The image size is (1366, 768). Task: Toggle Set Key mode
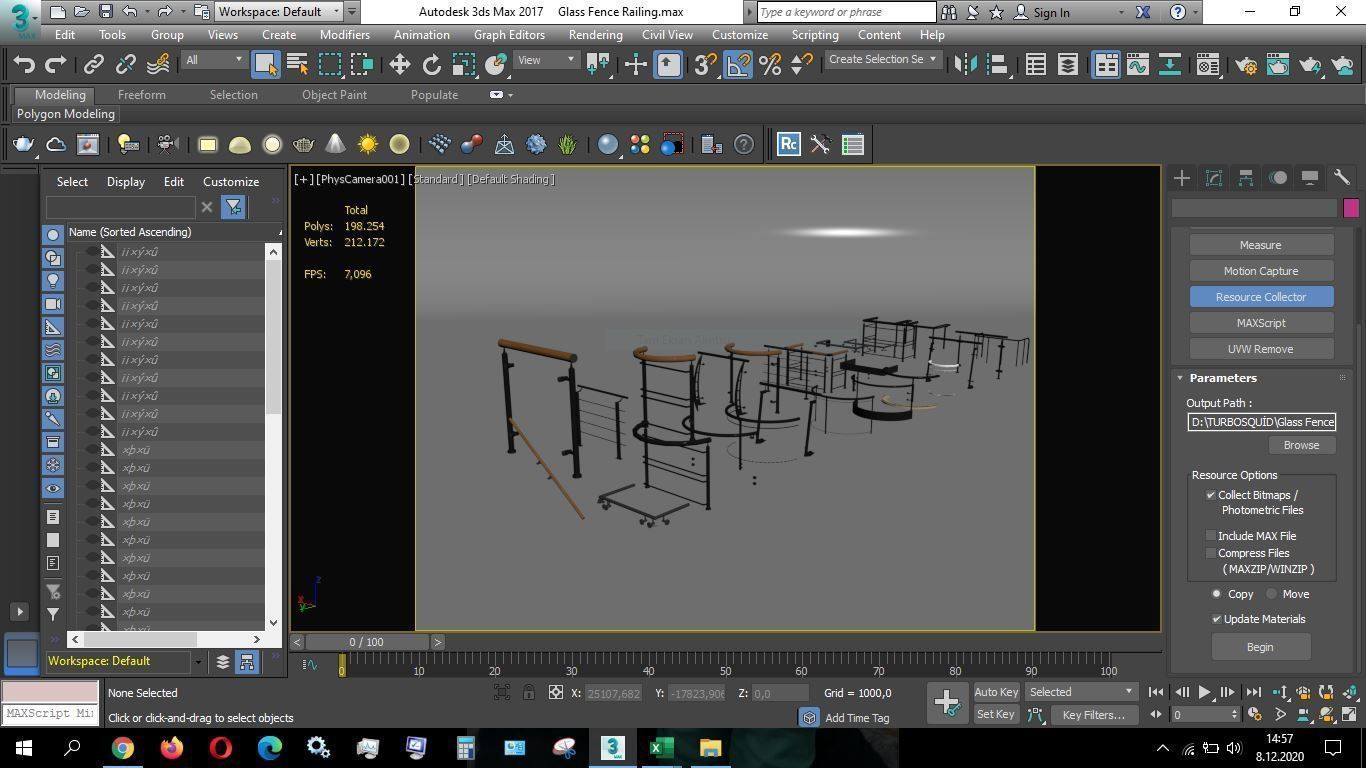(996, 714)
